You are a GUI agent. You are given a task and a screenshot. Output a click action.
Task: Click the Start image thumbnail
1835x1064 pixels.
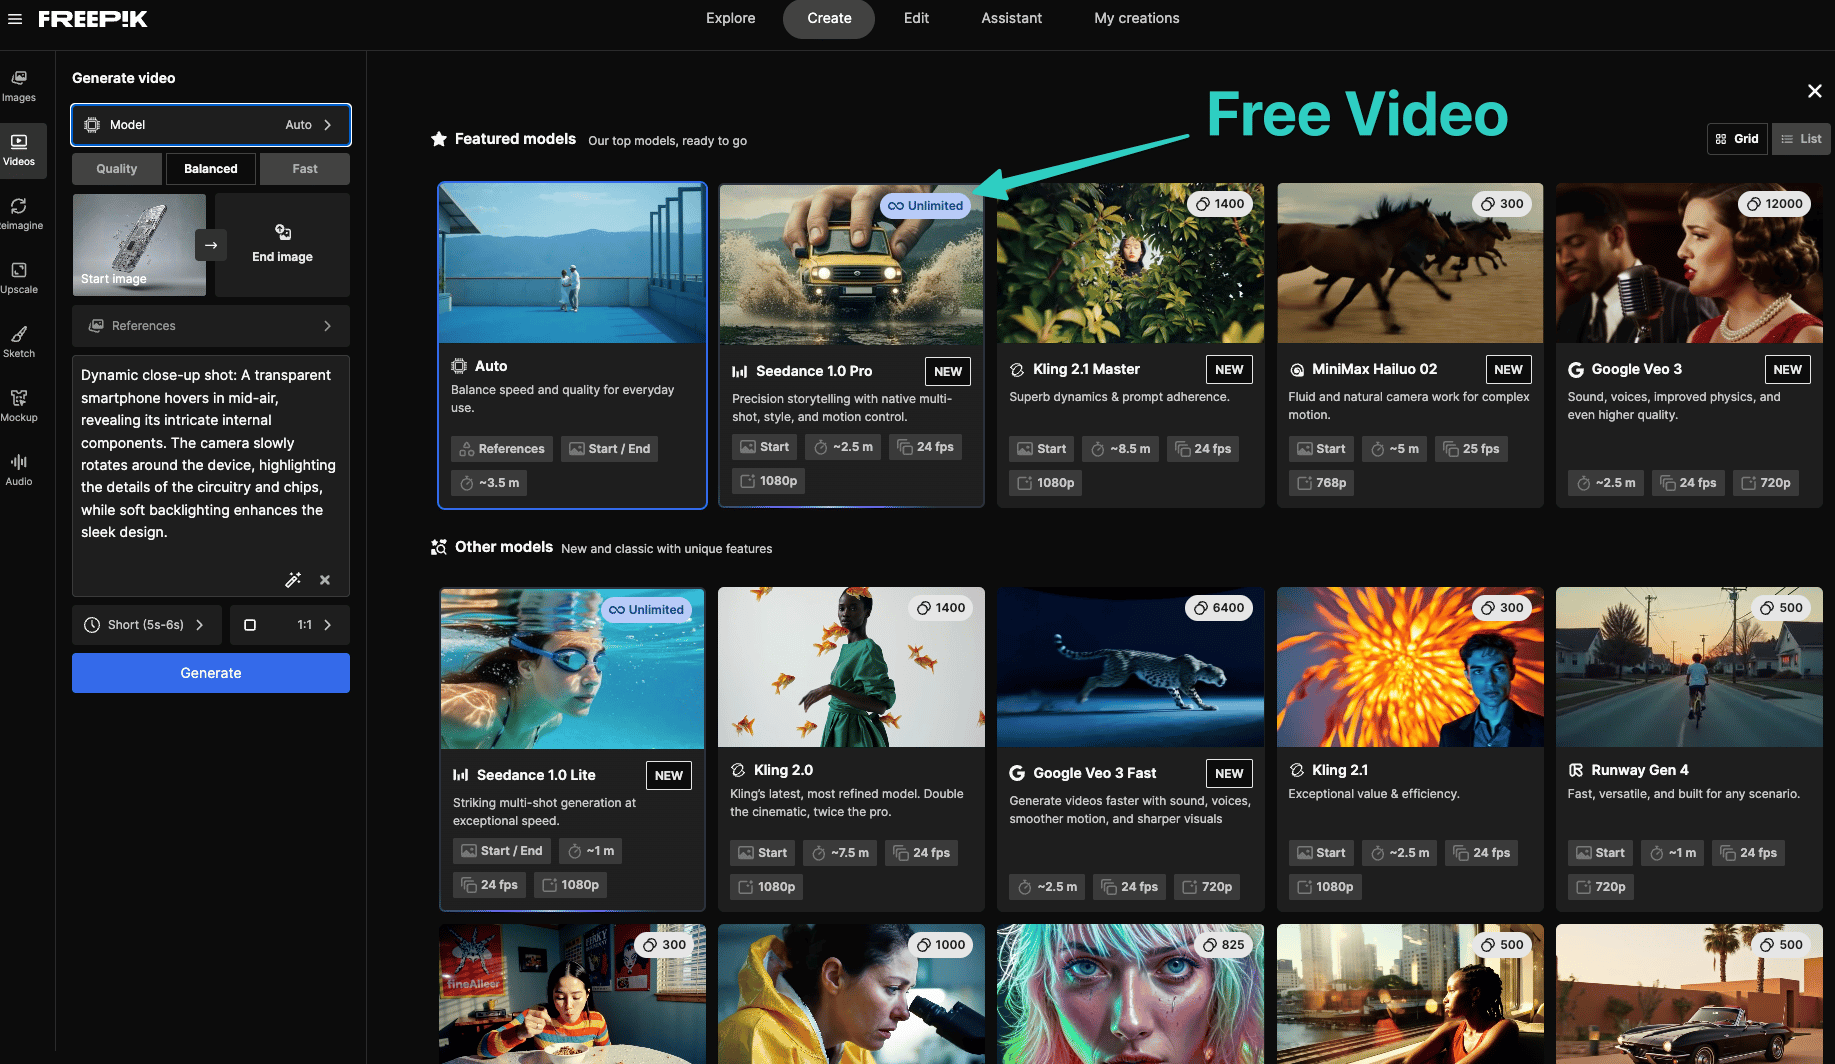coord(139,245)
